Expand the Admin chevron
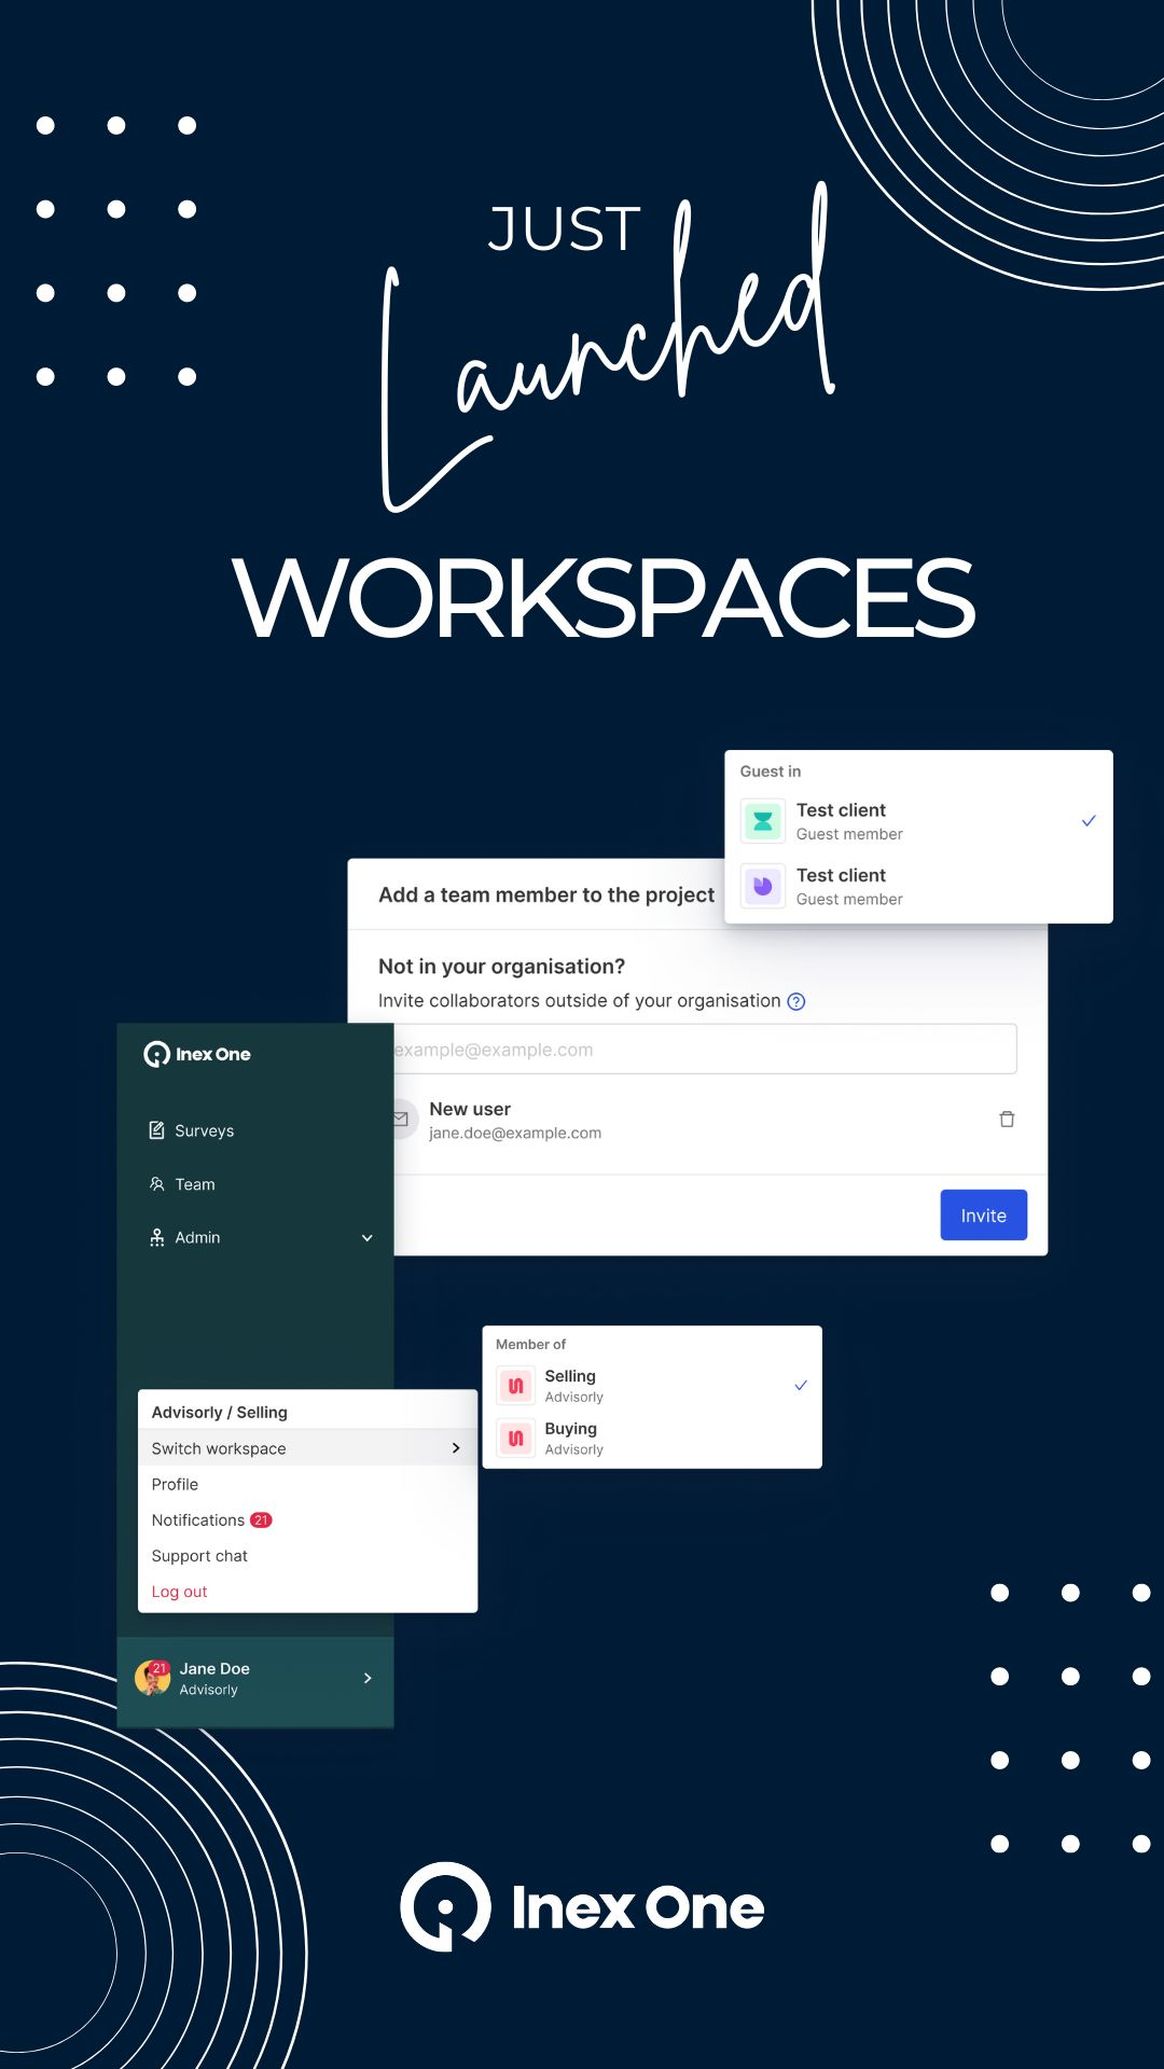The height and width of the screenshot is (2069, 1164). coord(367,1238)
